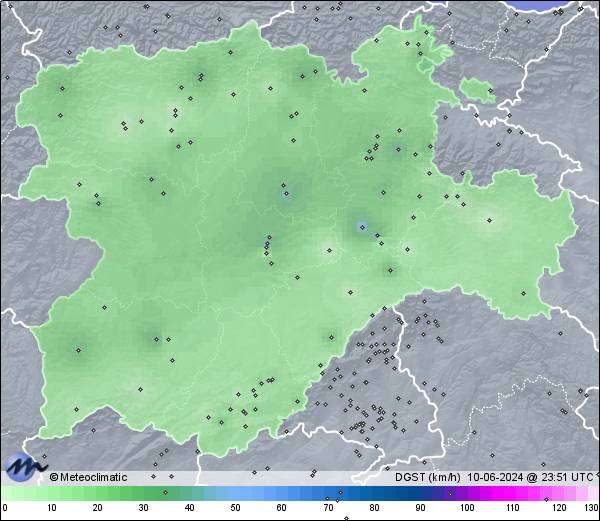Click the scale label 90
The image size is (600, 521).
[420, 508]
